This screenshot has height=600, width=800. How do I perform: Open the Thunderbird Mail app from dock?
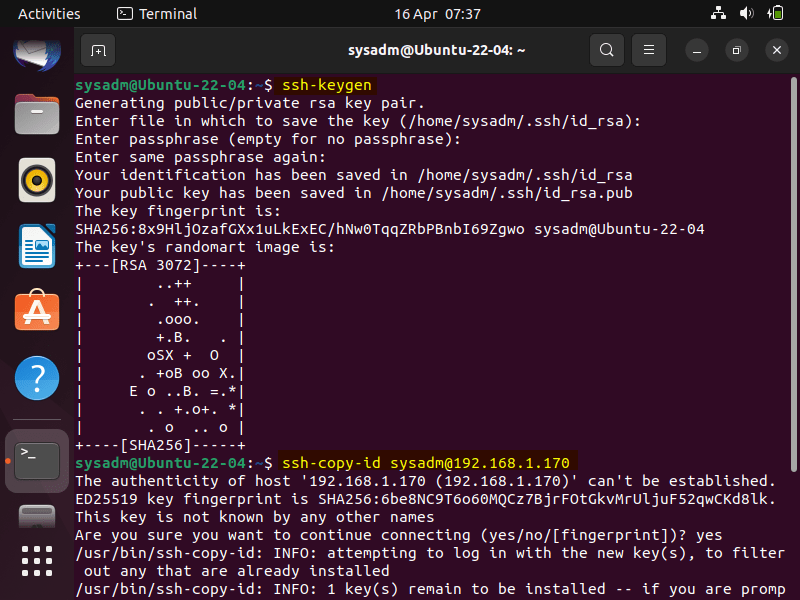coord(37,51)
